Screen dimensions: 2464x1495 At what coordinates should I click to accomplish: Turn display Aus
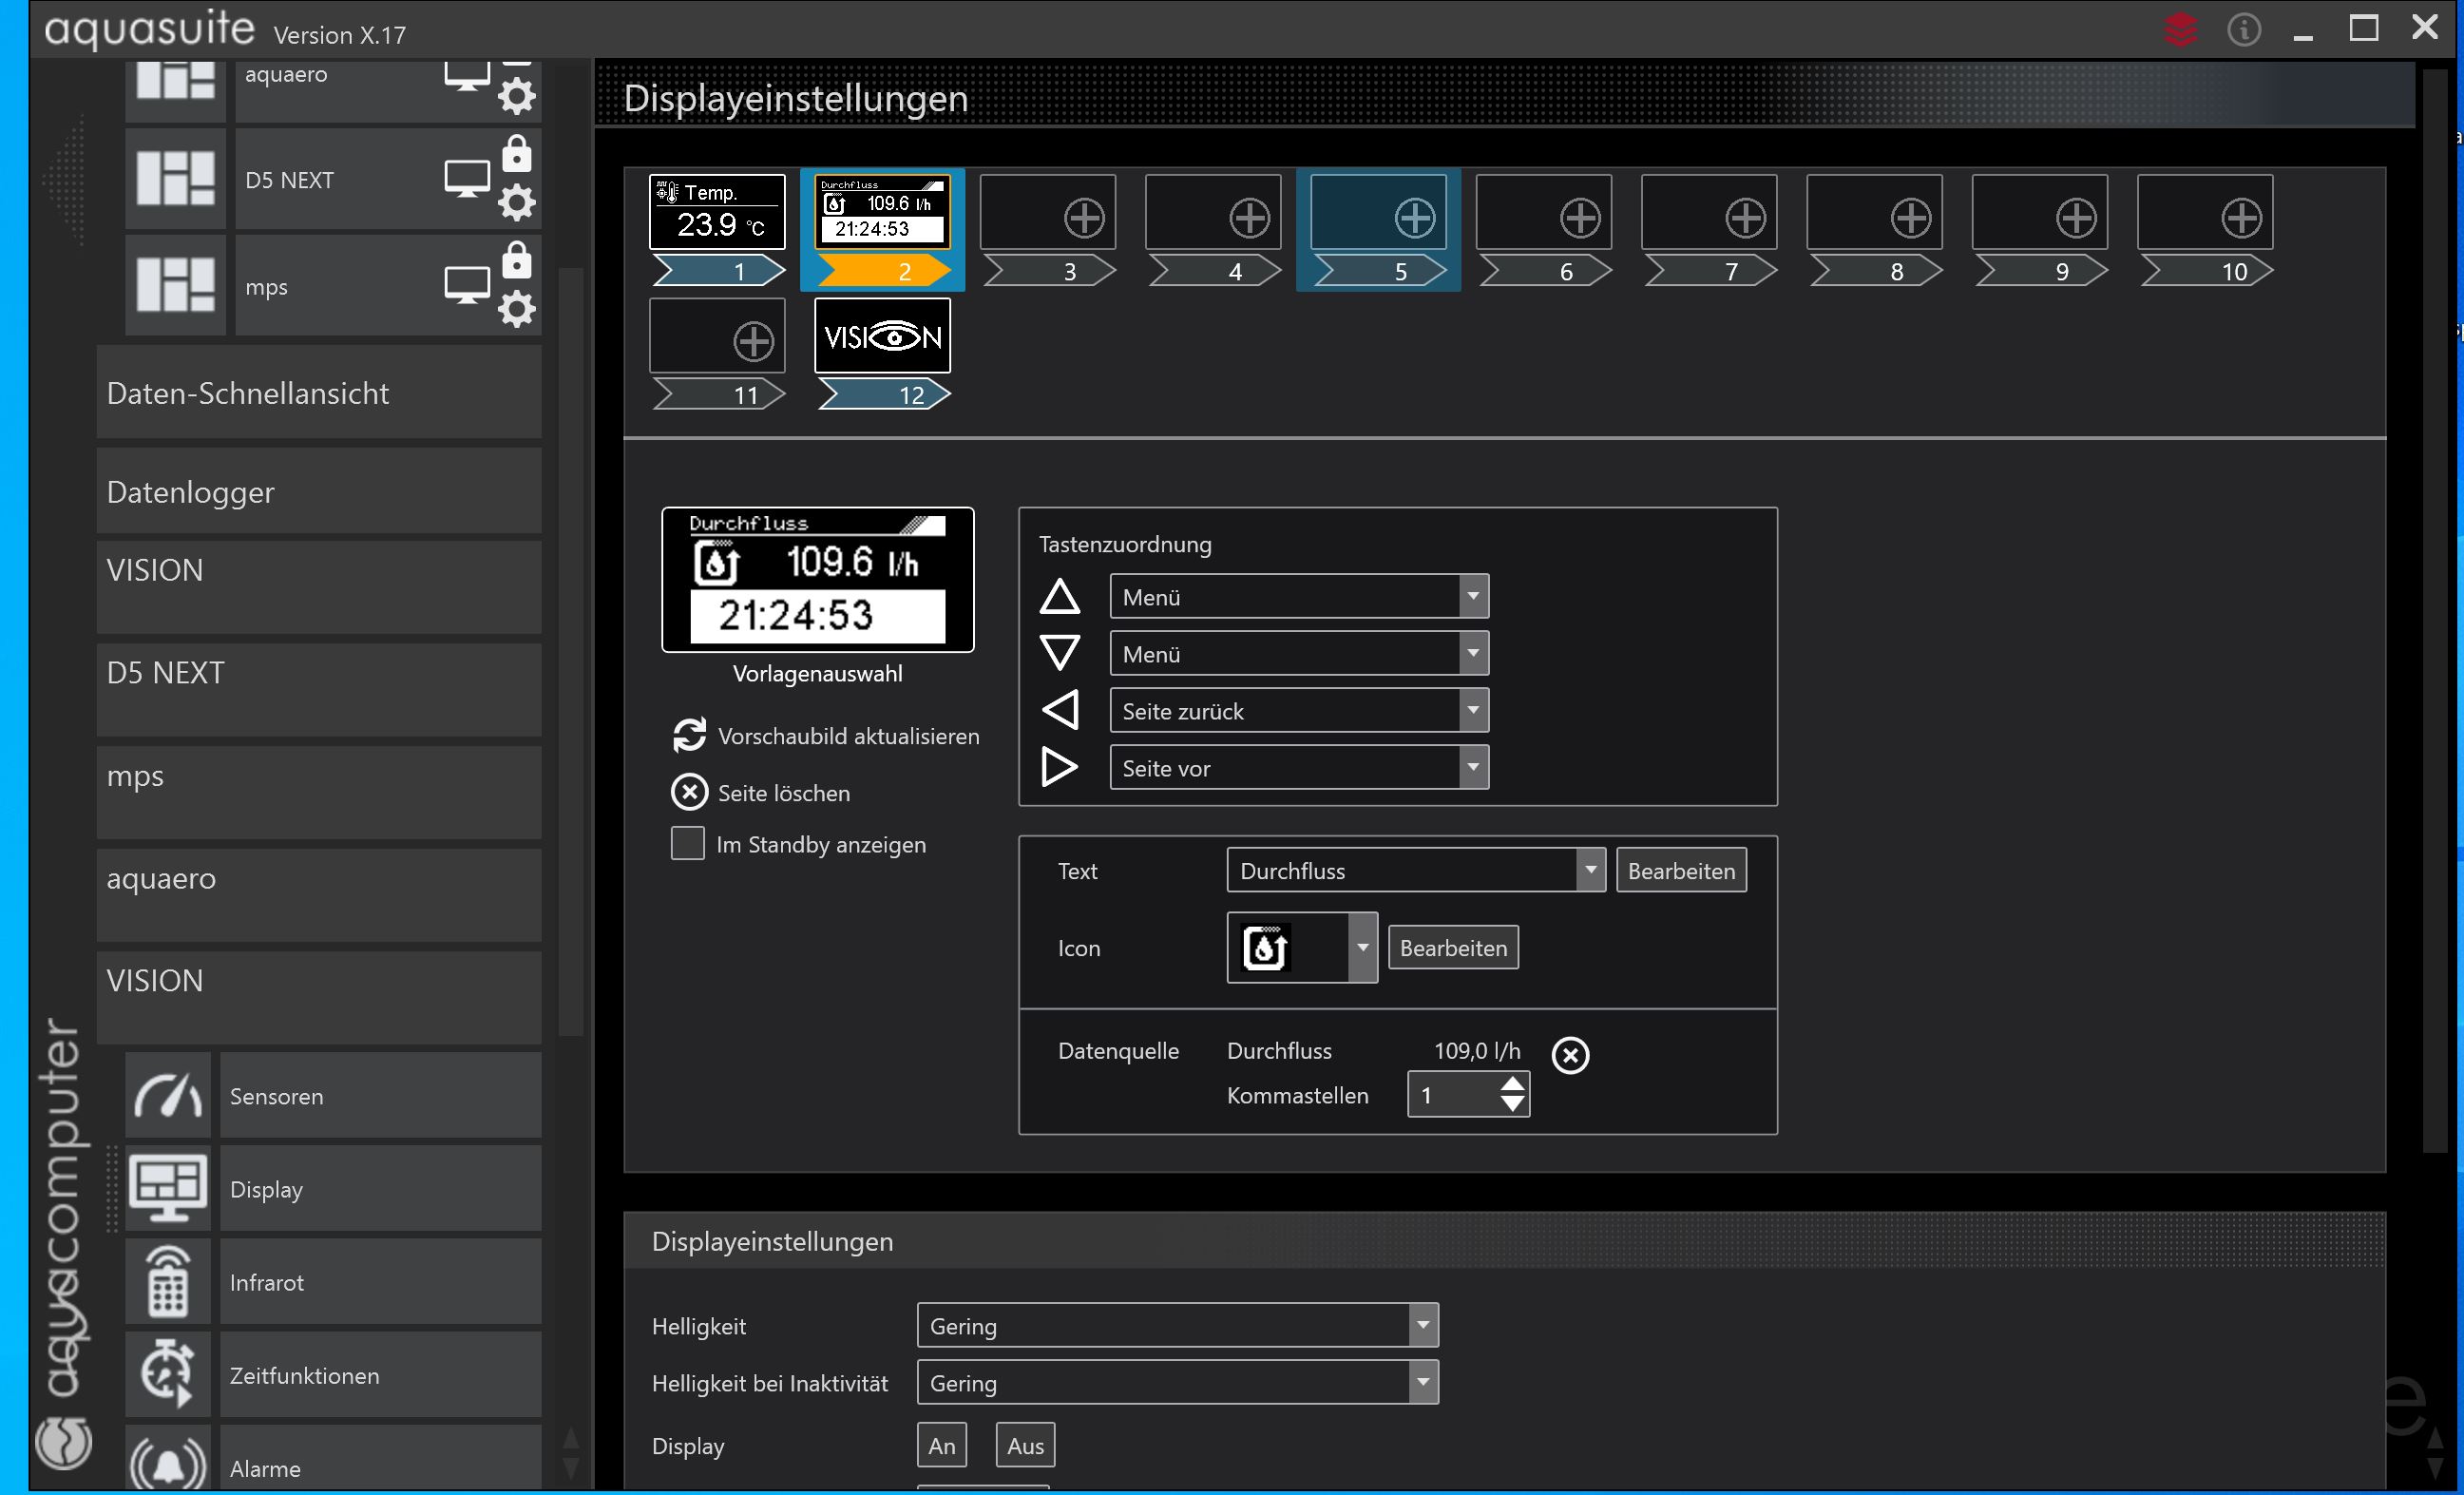tap(1025, 1445)
